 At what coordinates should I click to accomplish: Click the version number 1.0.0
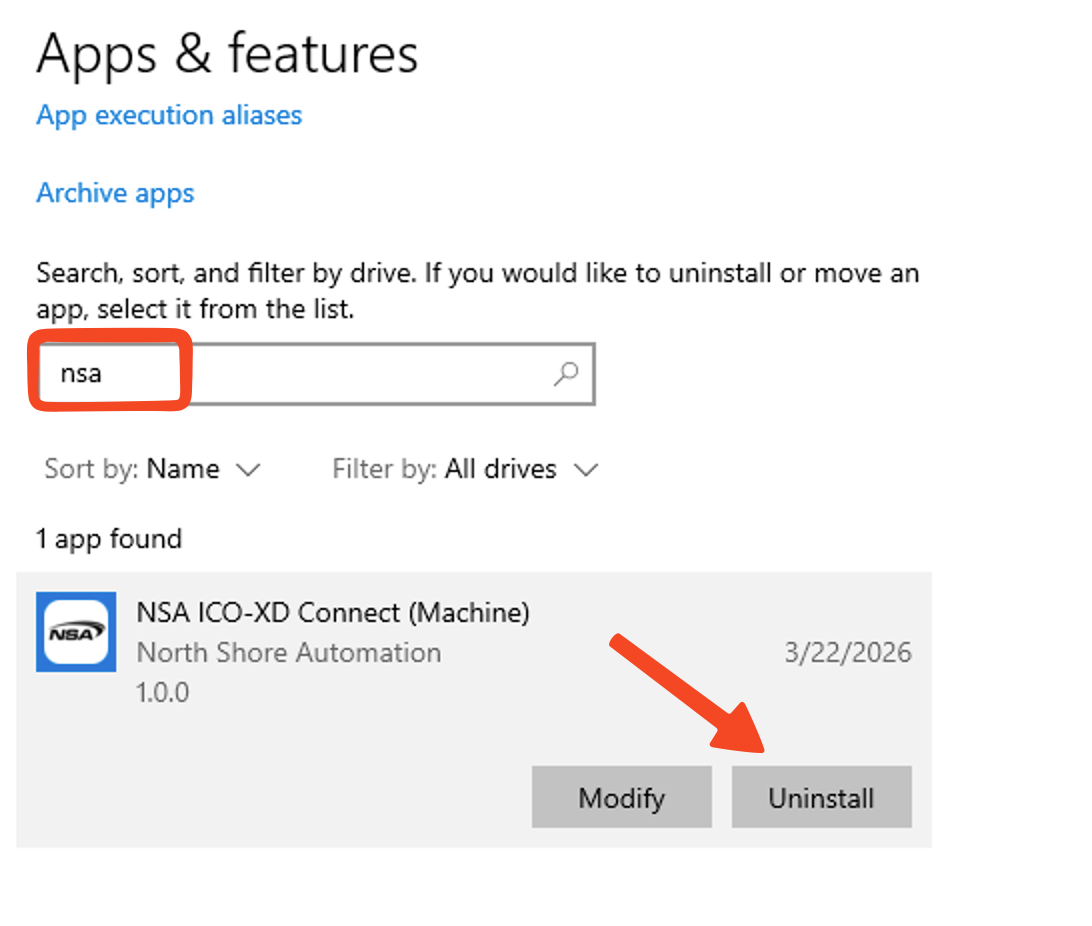162,693
